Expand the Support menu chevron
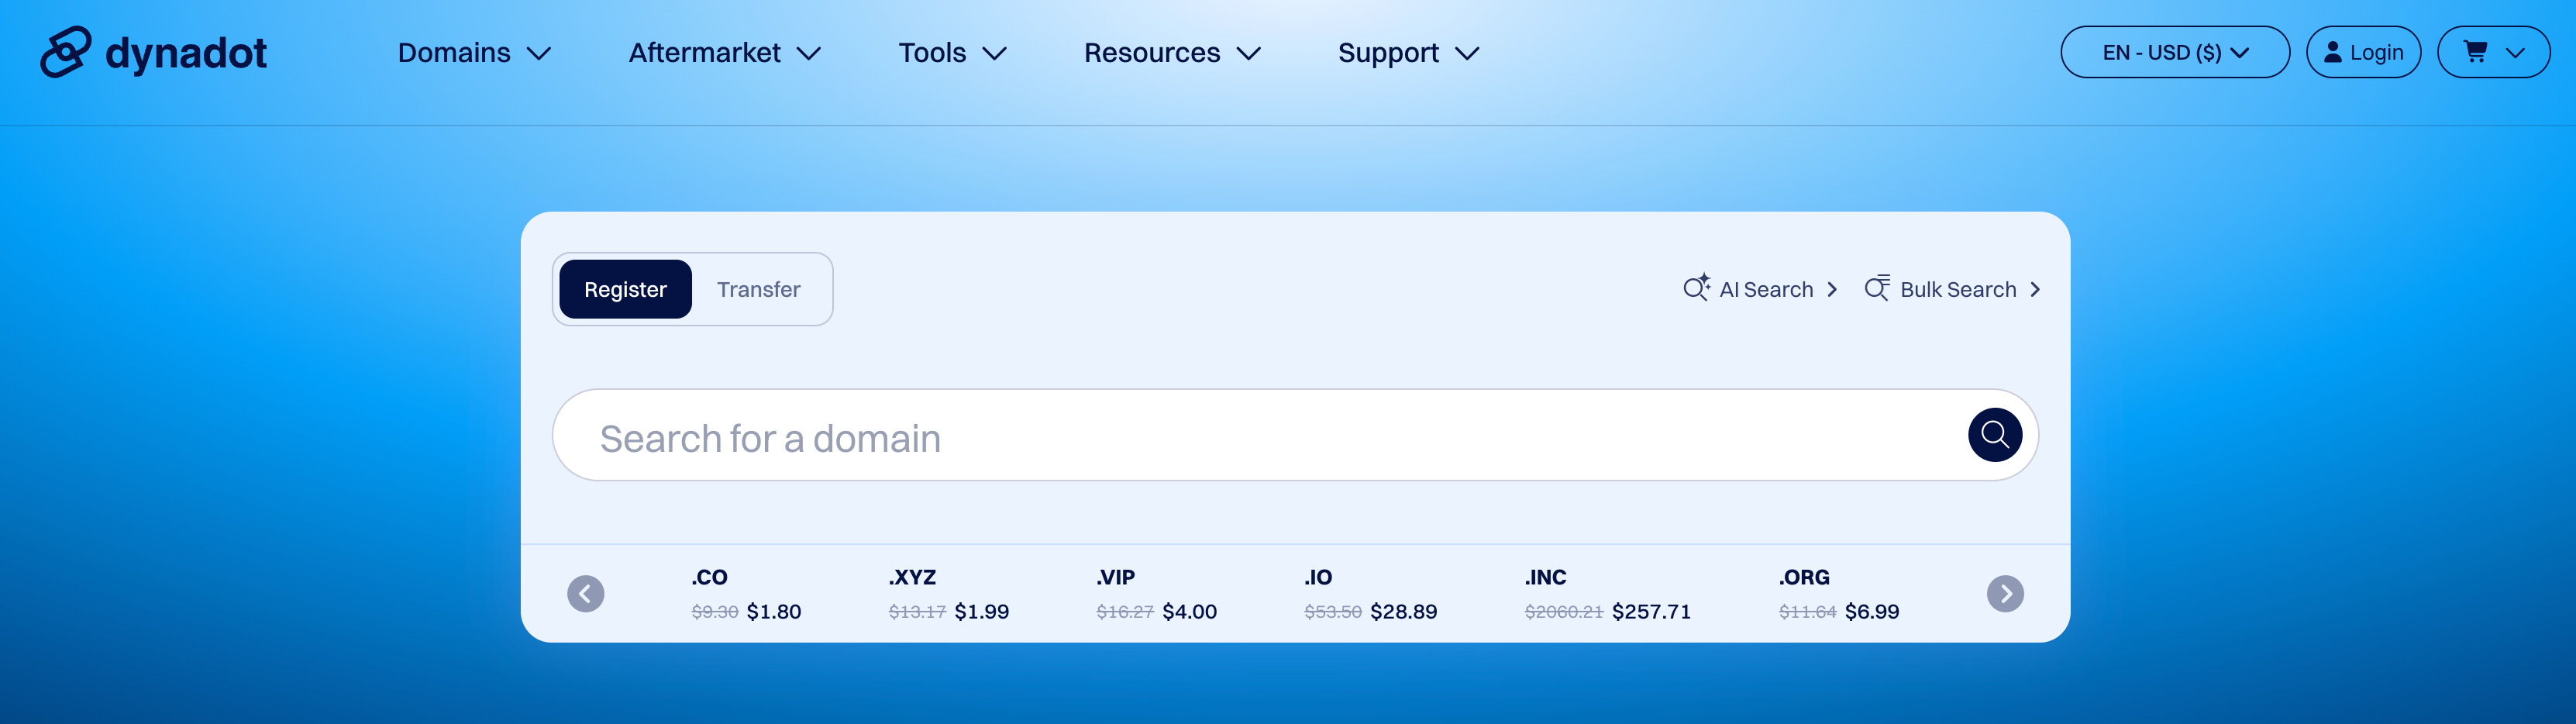This screenshot has width=2576, height=724. tap(1466, 54)
